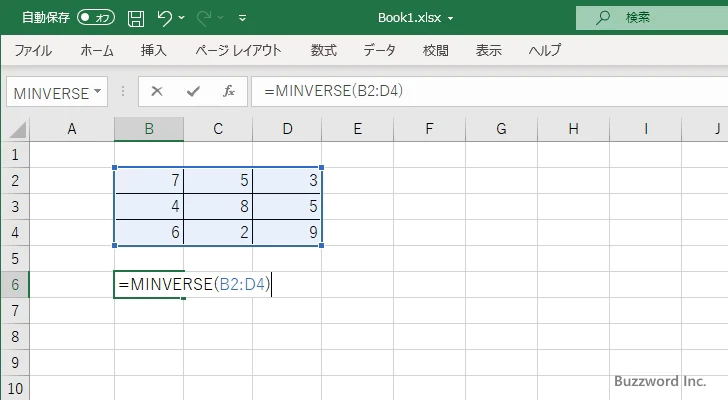Screen dimensions: 728x400
Task: Select row 10 header
Action: pos(15,388)
